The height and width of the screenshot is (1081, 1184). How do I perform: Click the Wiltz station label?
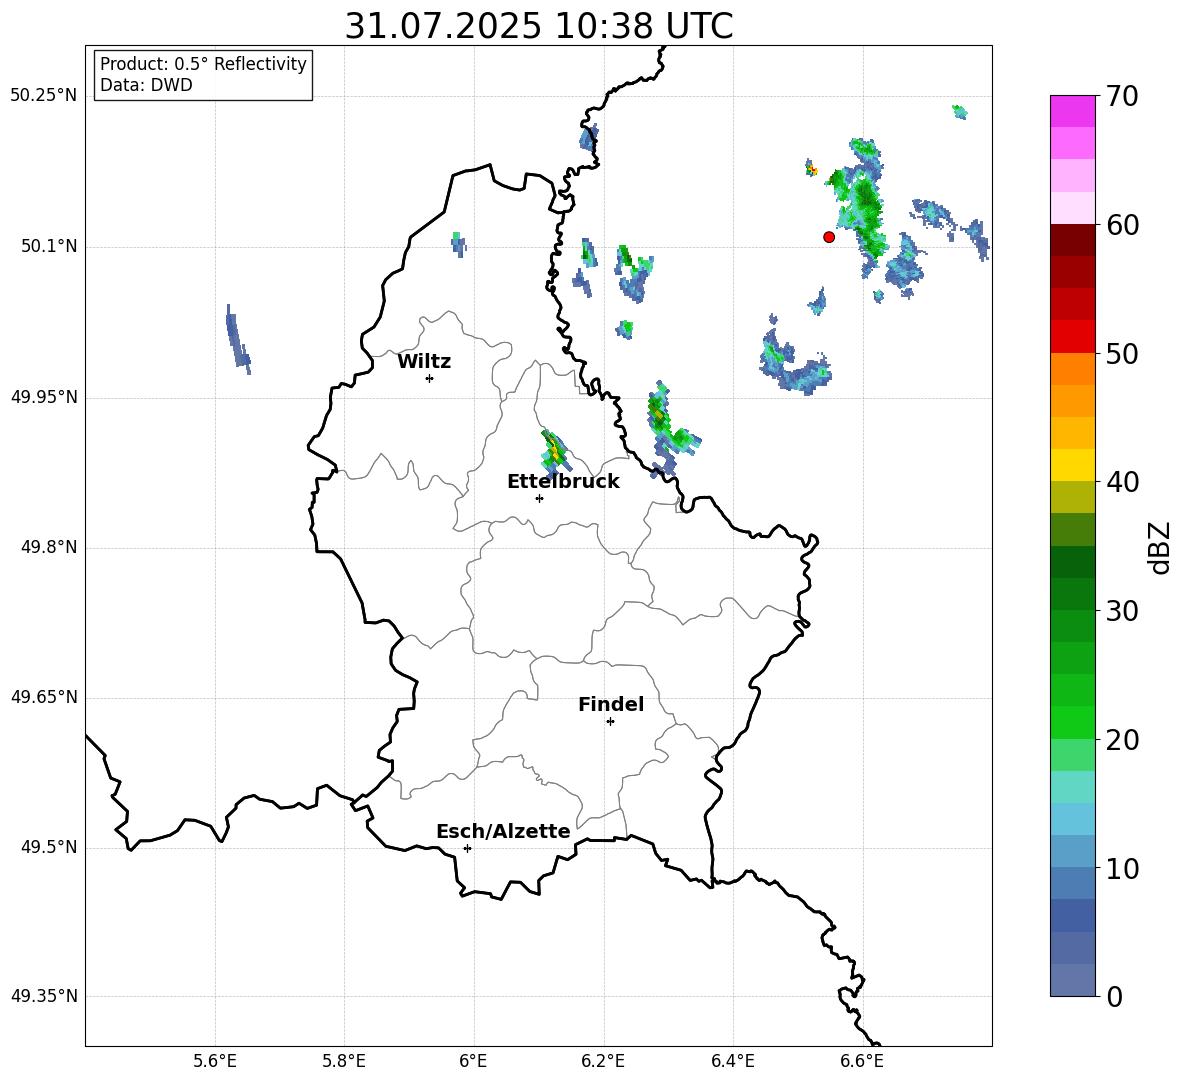click(424, 362)
